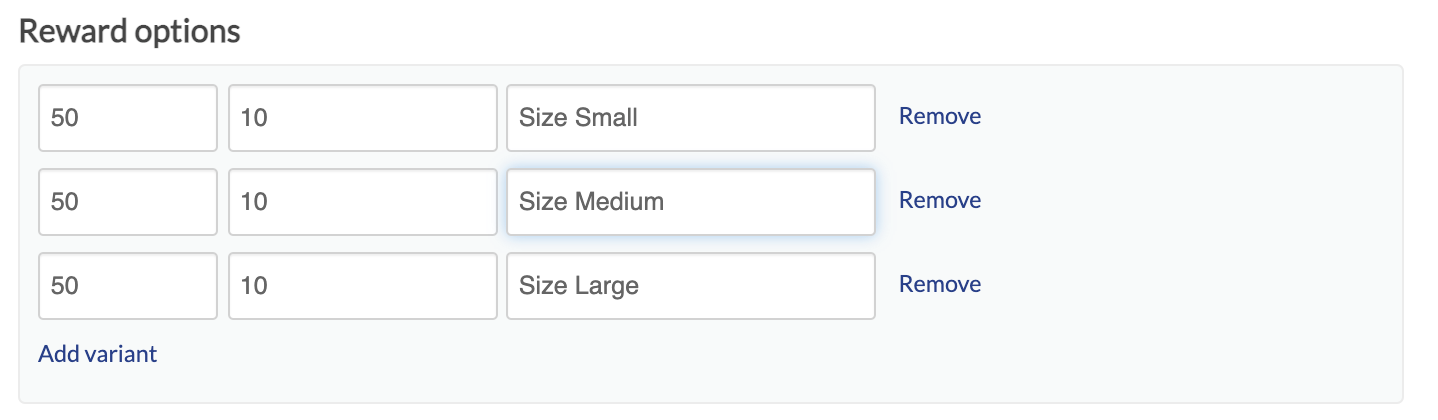Viewport: 1438px width, 420px height.
Task: Focus the Size Small text field
Action: pos(690,118)
